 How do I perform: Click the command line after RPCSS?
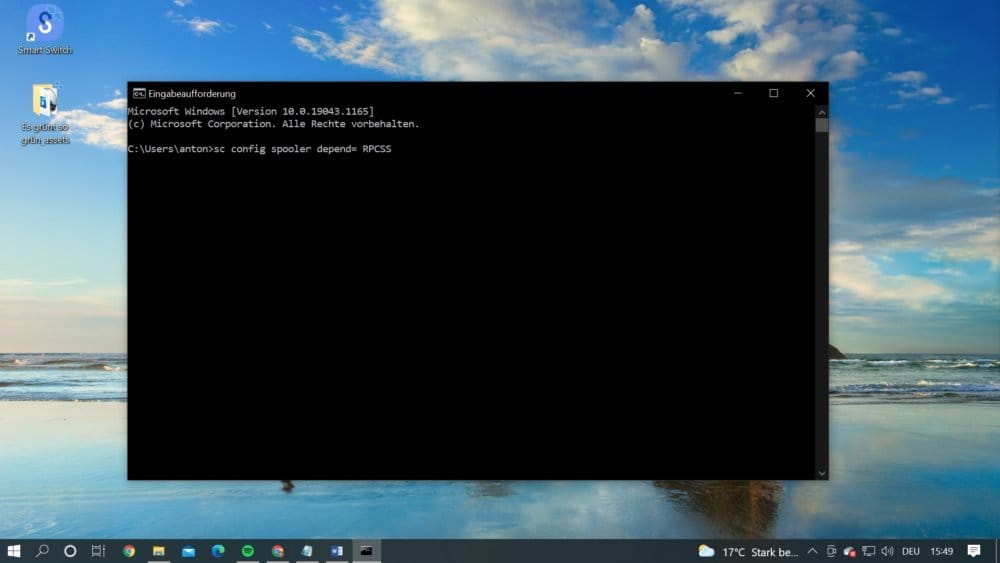tap(395, 149)
